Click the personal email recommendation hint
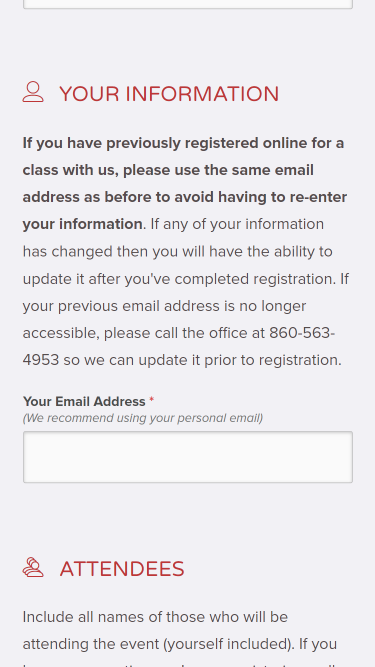The image size is (375, 667). [x=143, y=418]
